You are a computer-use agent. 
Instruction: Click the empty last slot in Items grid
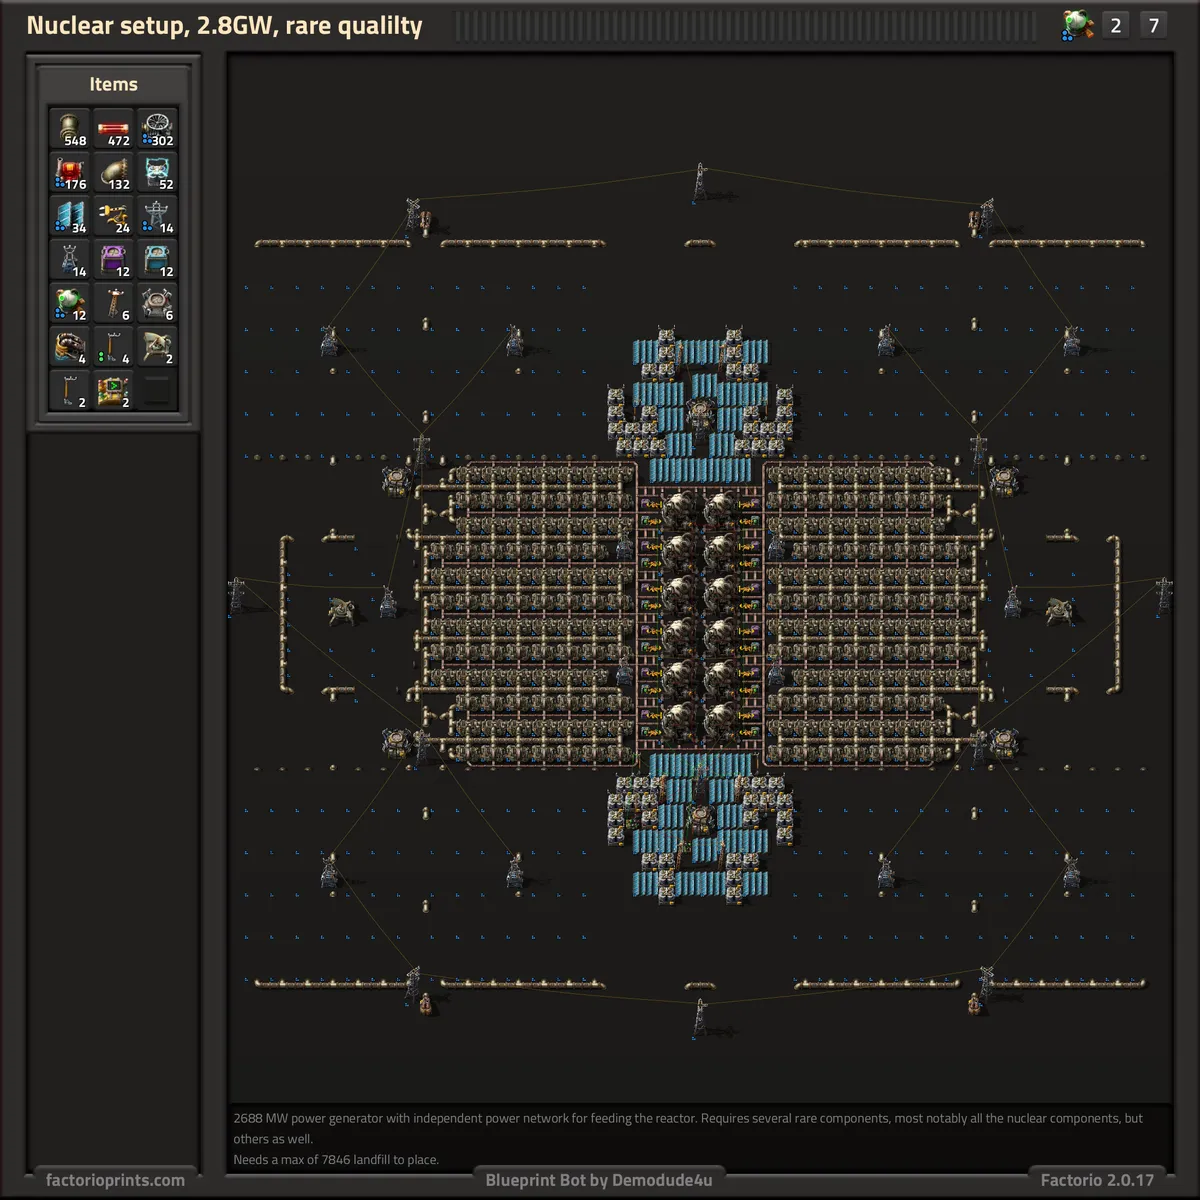157,390
